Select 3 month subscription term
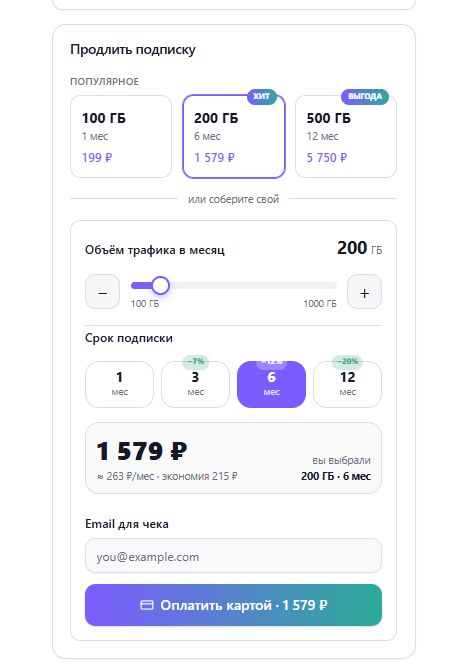This screenshot has height=669, width=458. [195, 384]
